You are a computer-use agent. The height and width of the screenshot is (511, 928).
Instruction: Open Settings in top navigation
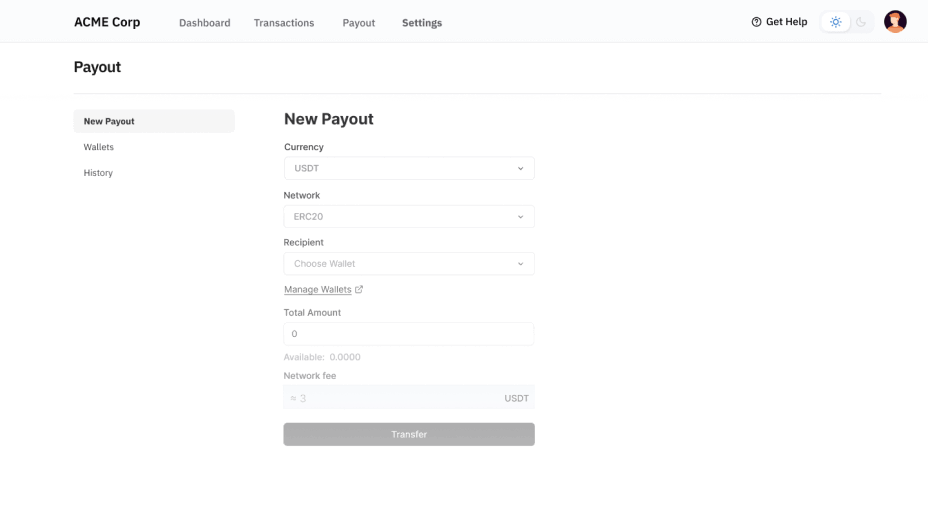pyautogui.click(x=422, y=23)
